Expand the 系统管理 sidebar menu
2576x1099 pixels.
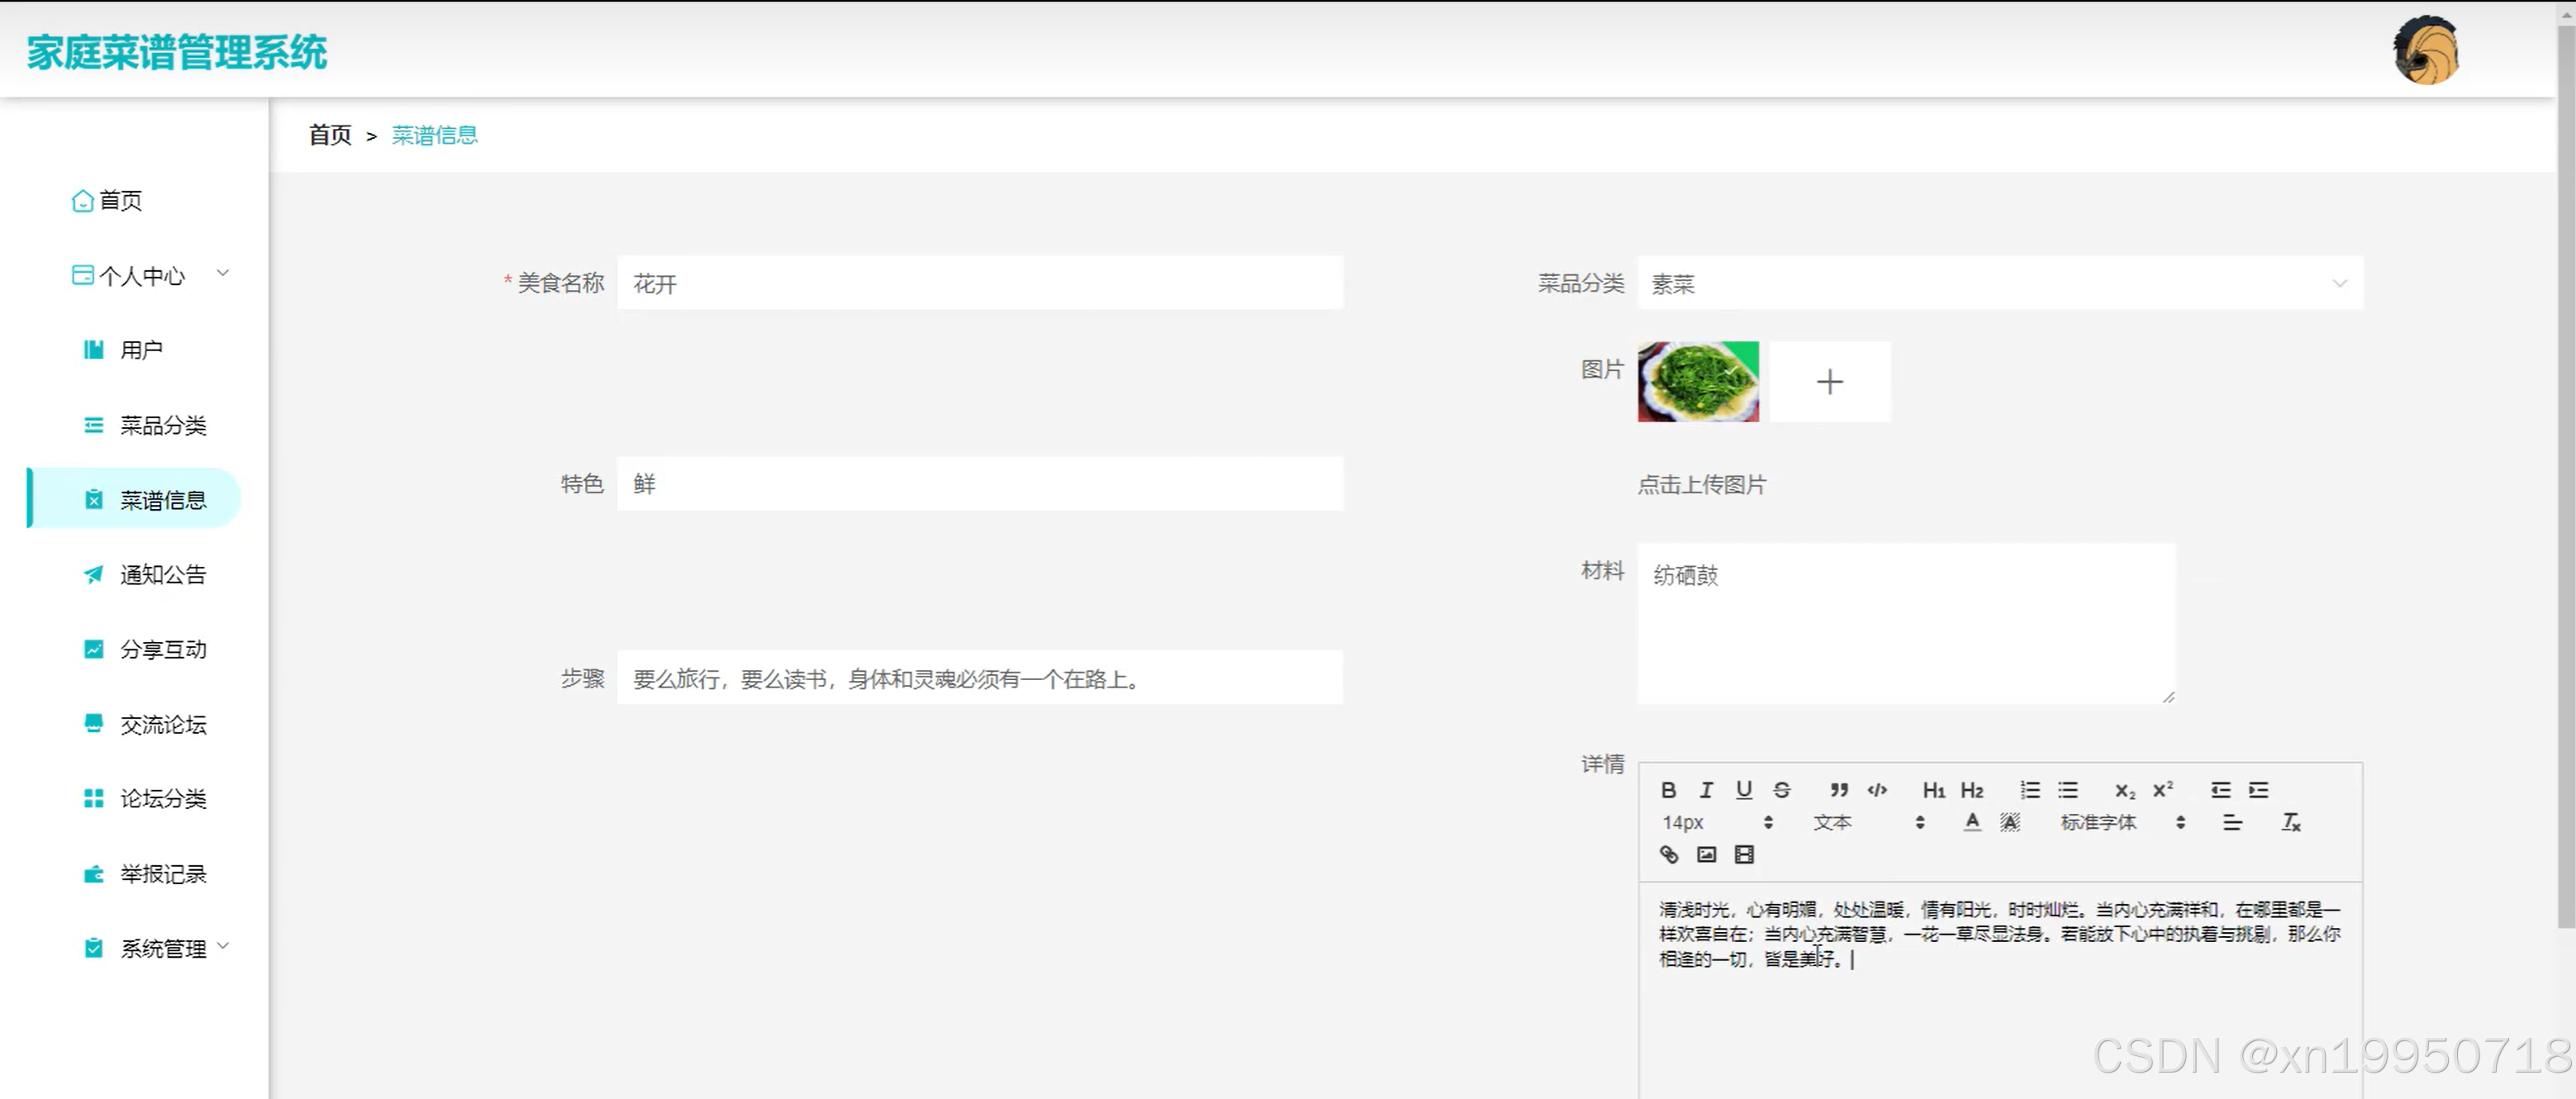[156, 948]
